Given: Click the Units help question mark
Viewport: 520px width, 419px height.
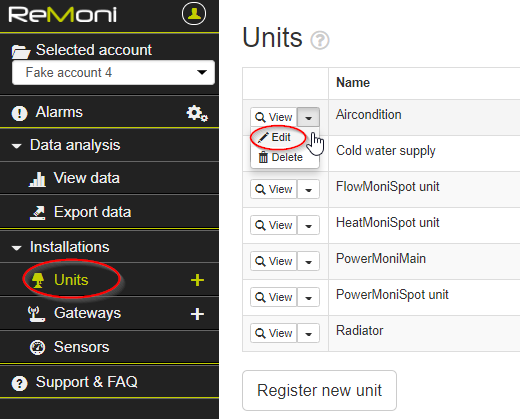Looking at the screenshot, I should click(x=320, y=40).
